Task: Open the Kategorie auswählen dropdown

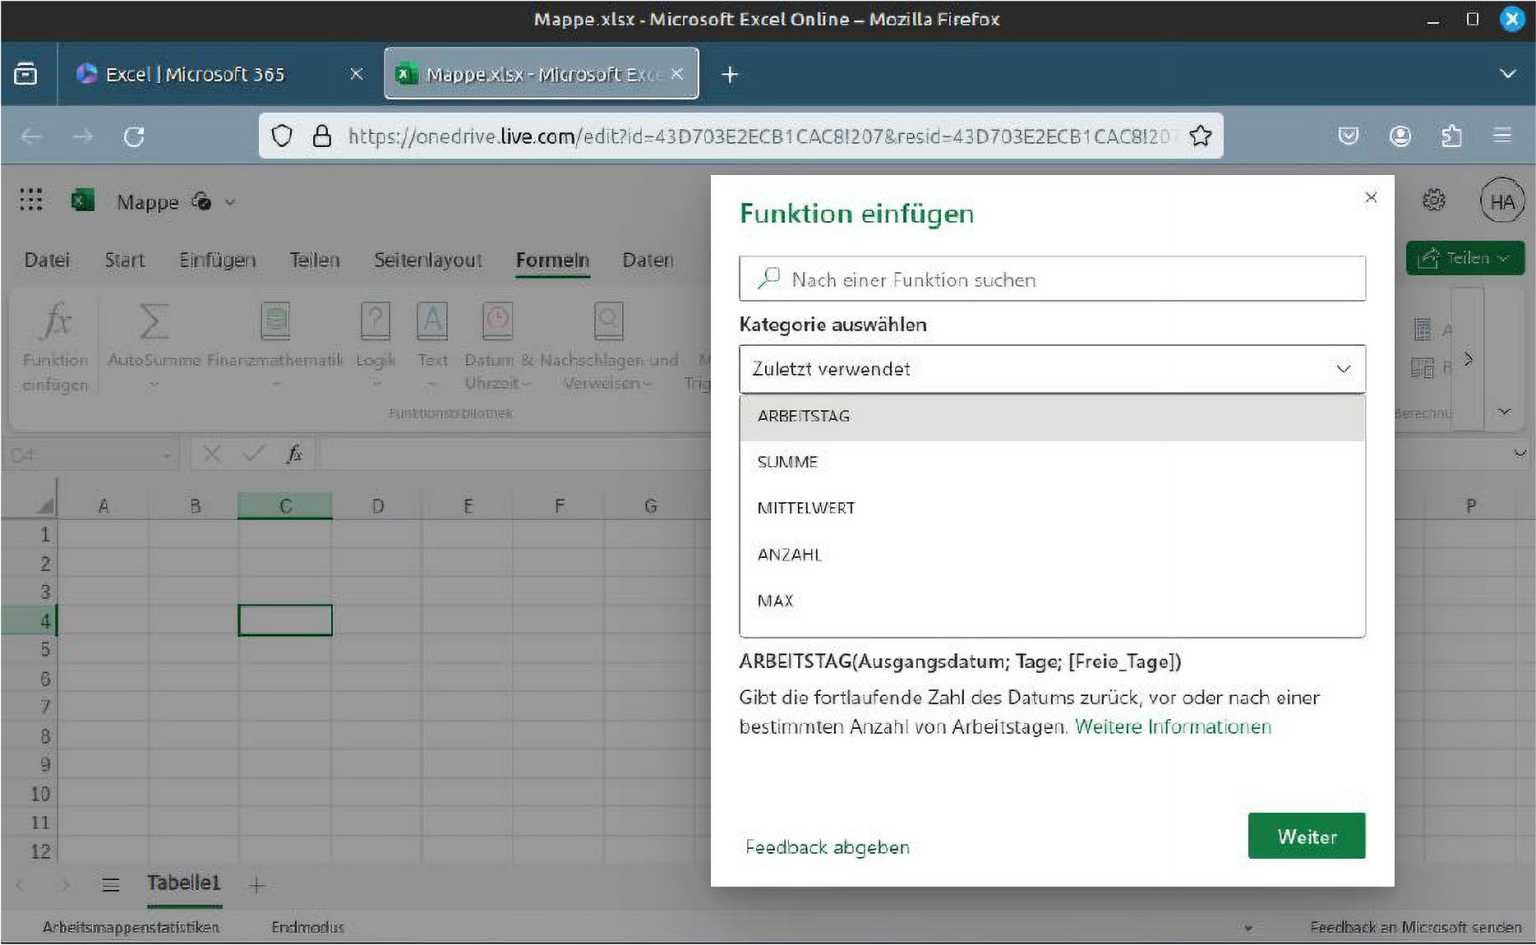Action: 1050,369
